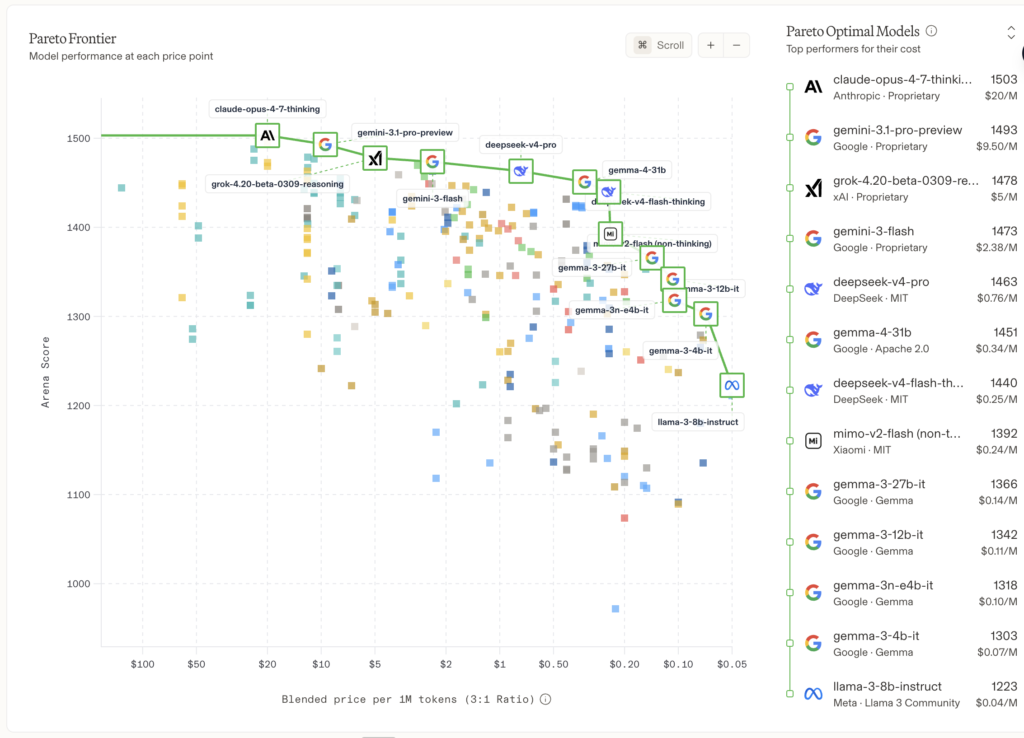Select grok-4.20-beta-0309-reasoning chart label
Viewport: 1024px width, 738px height.
coord(277,184)
